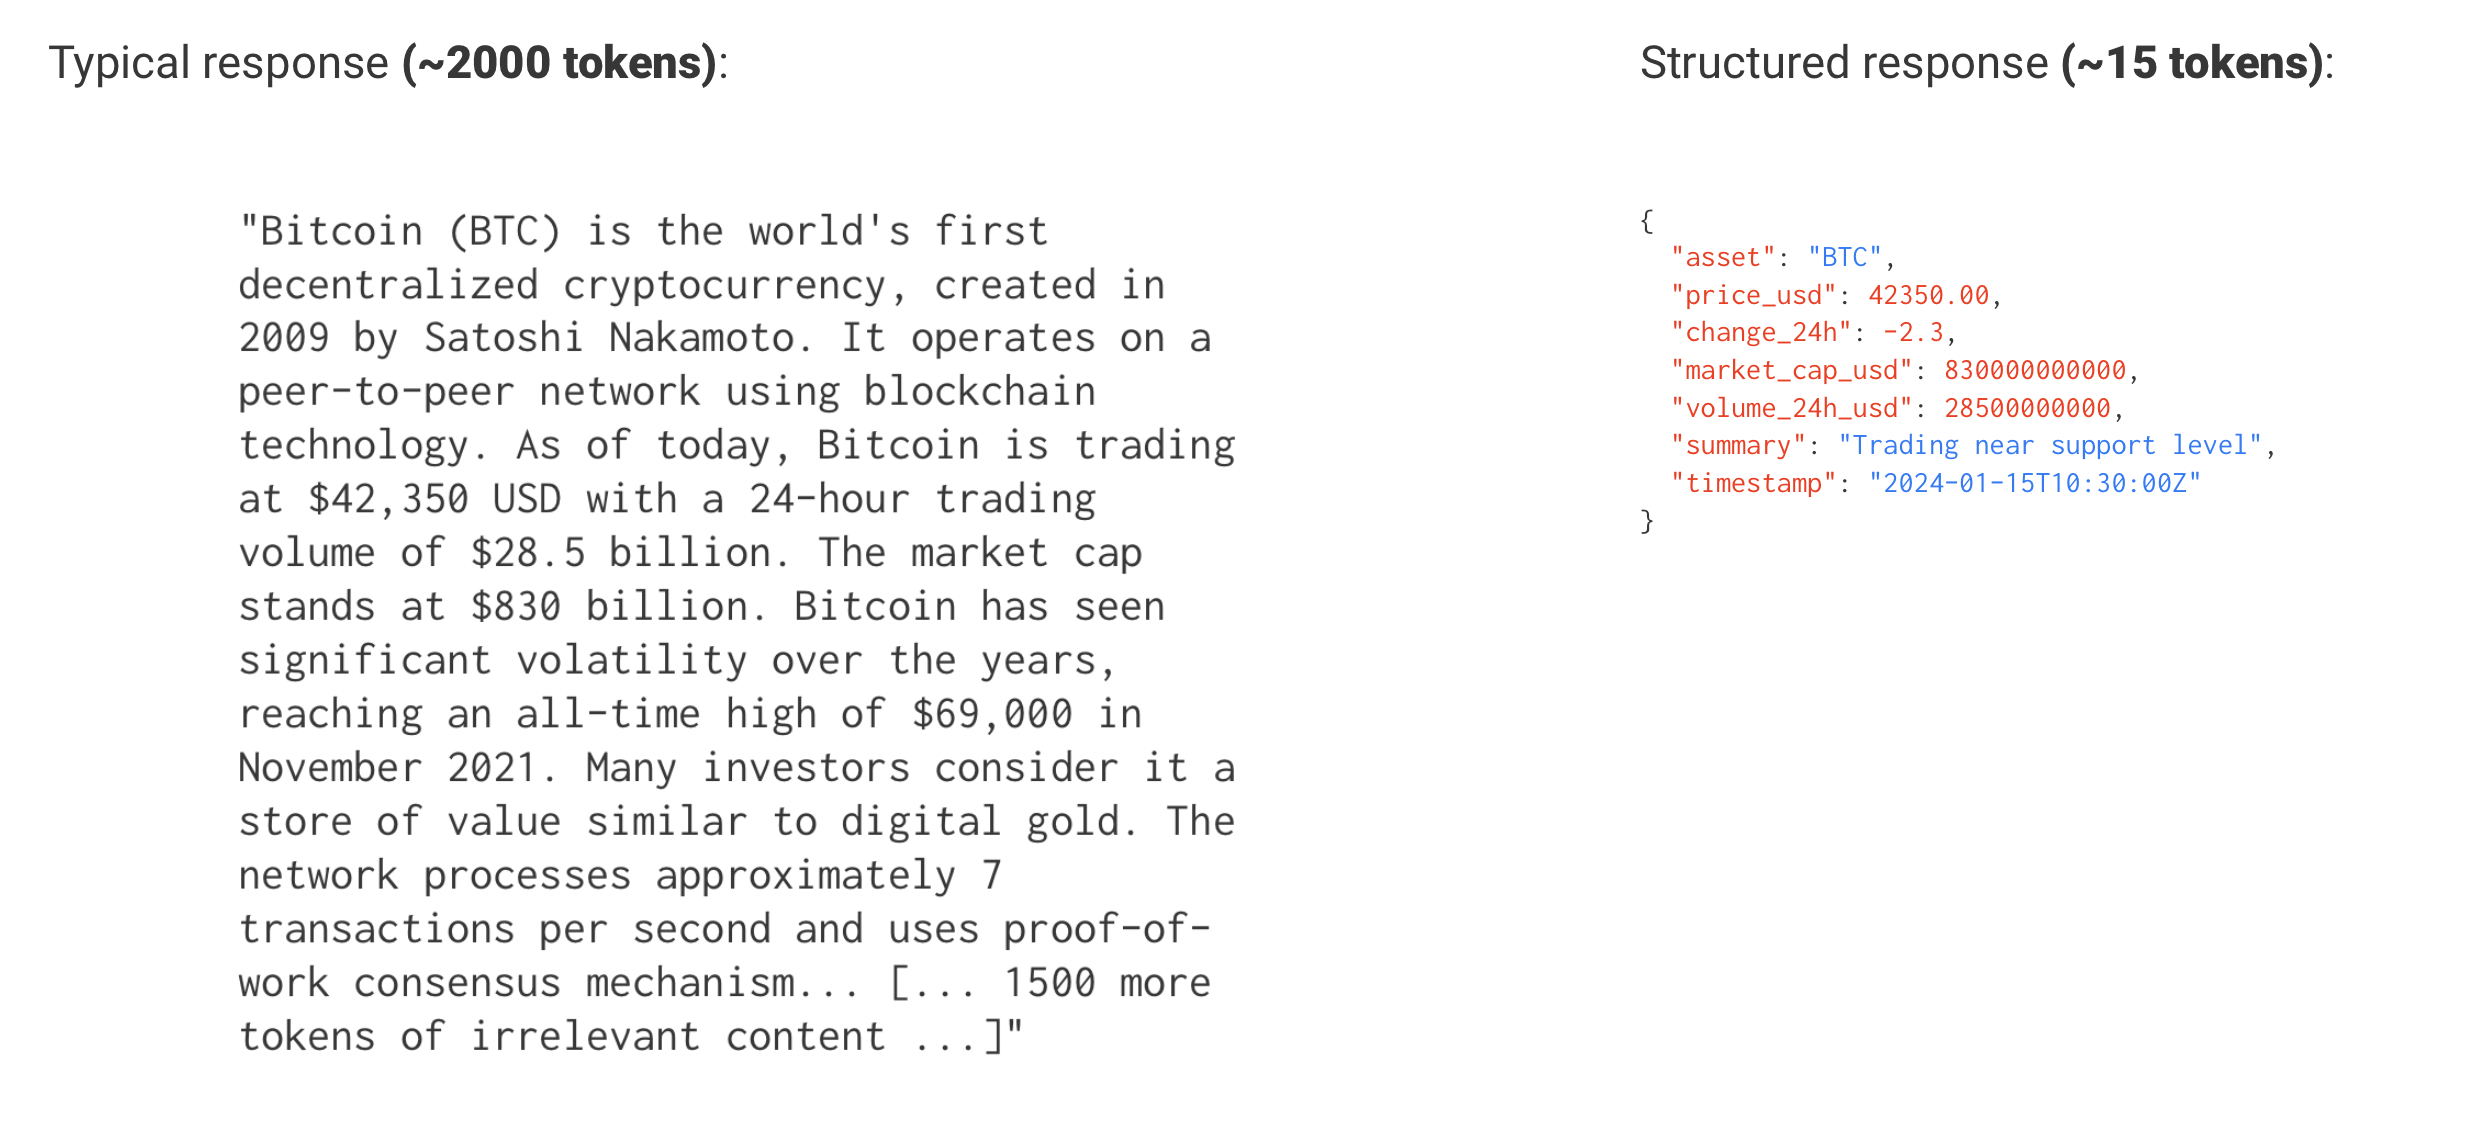
Task: Click the "Trading near support level" summary string
Action: click(x=2049, y=446)
